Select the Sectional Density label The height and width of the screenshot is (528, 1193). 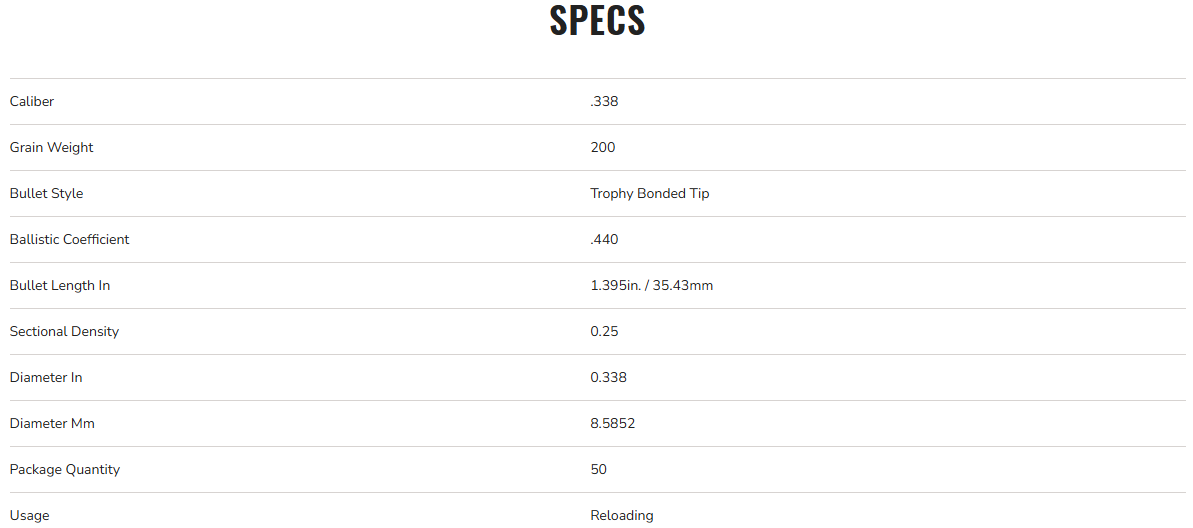coord(64,331)
